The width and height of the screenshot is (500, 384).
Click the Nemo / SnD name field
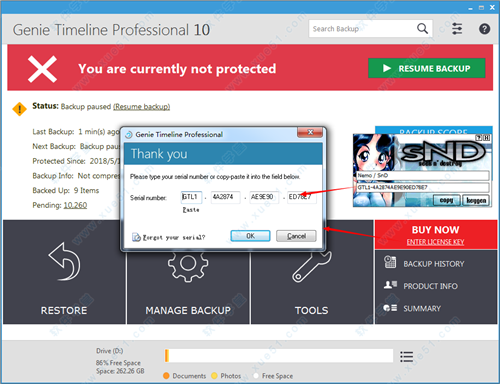tap(423, 175)
